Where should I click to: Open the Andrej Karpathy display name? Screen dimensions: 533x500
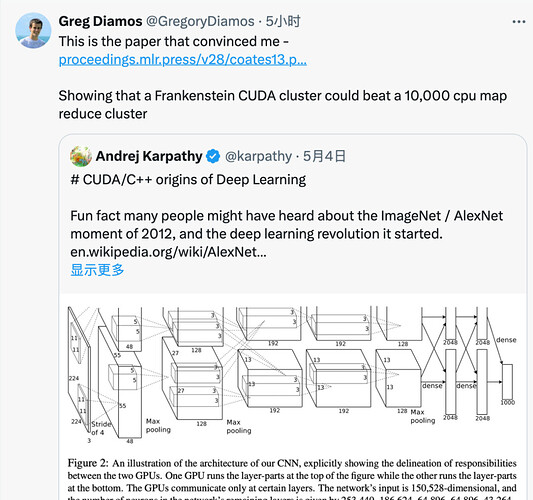[x=149, y=156]
